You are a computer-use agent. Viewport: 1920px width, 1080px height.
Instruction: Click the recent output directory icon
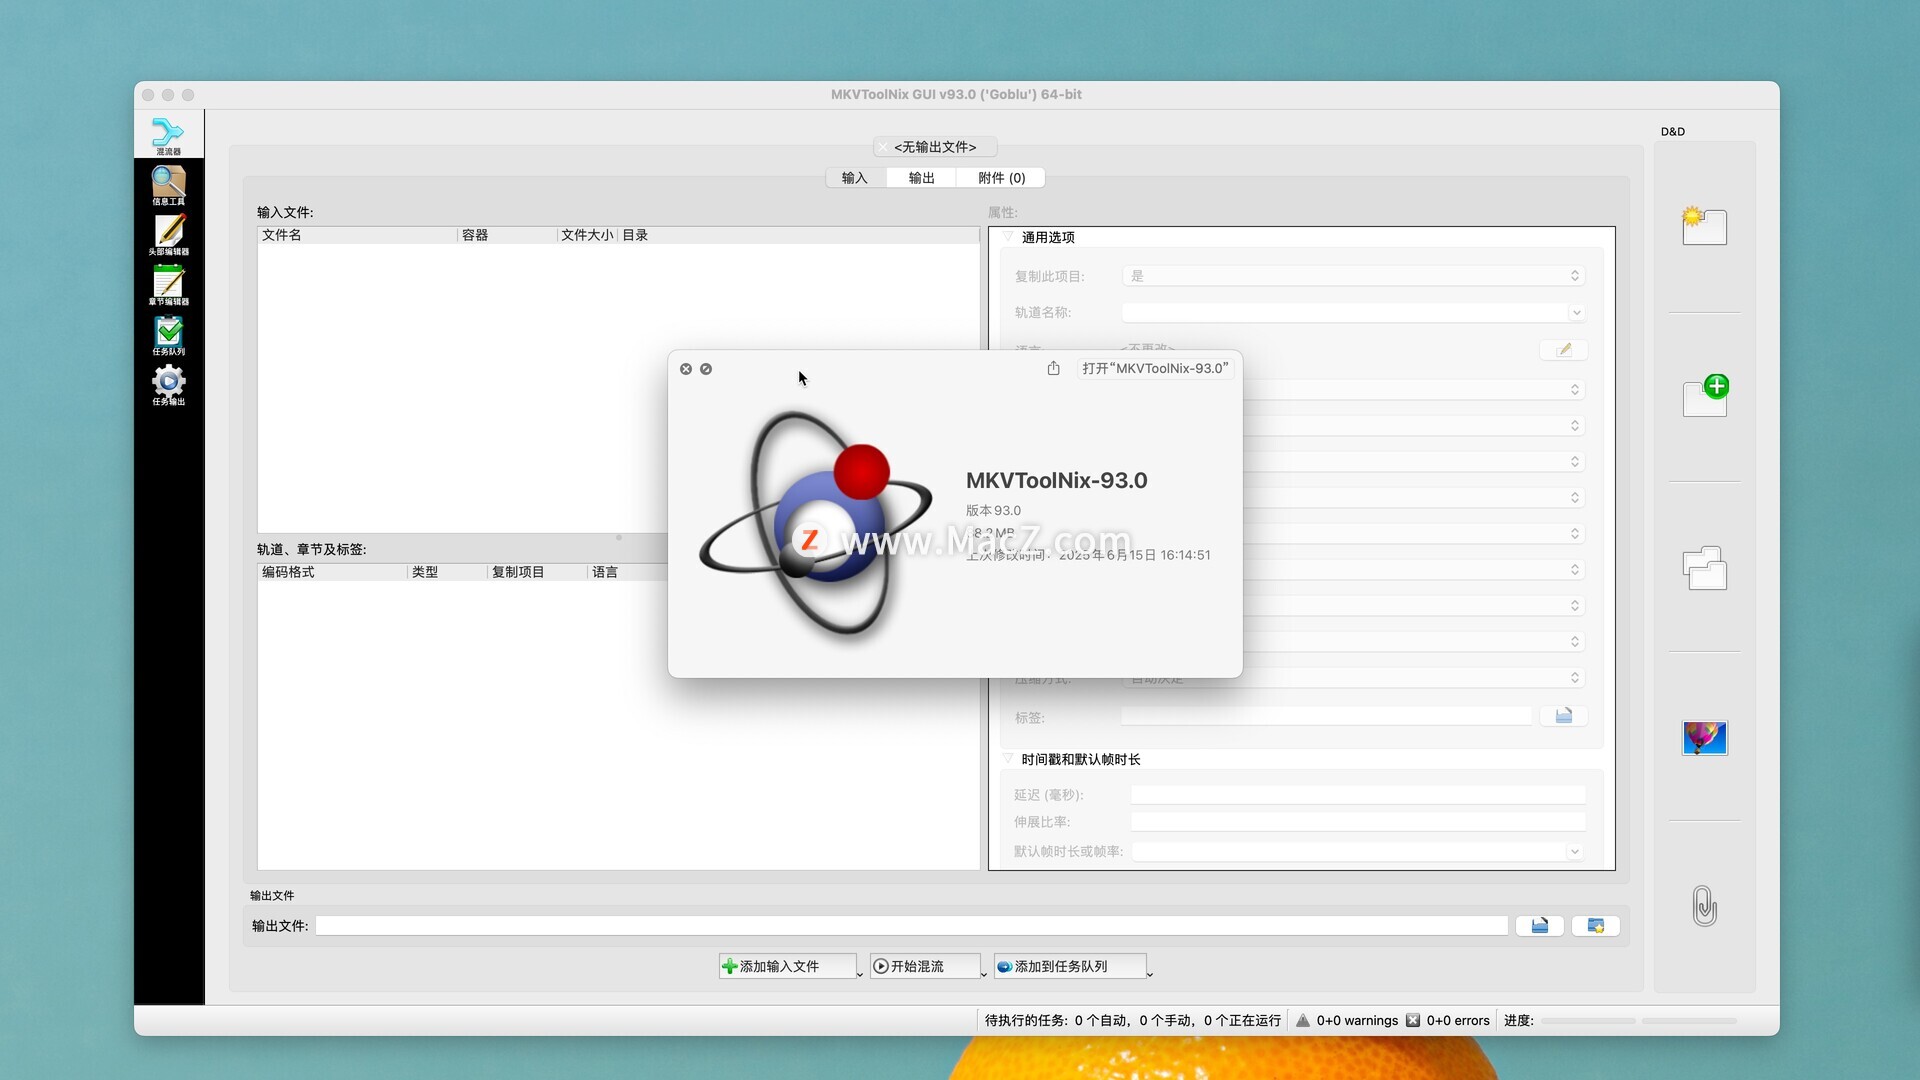(x=1596, y=926)
